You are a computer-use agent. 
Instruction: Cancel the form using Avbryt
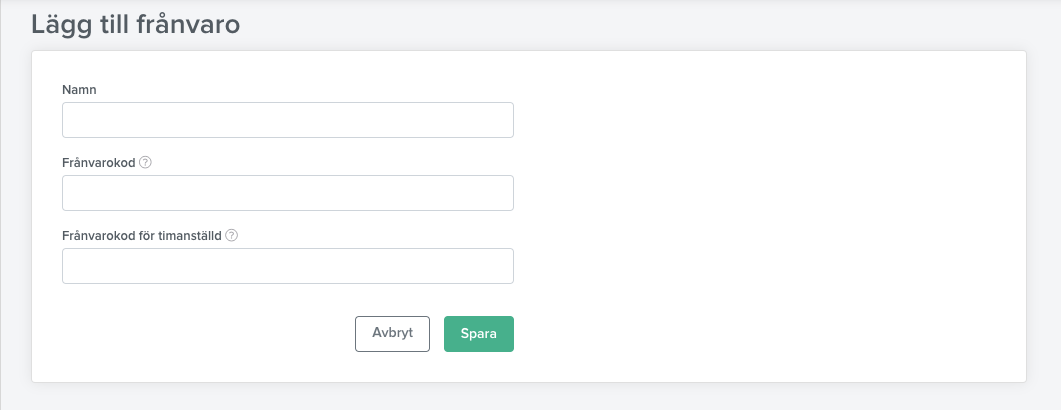click(x=392, y=334)
